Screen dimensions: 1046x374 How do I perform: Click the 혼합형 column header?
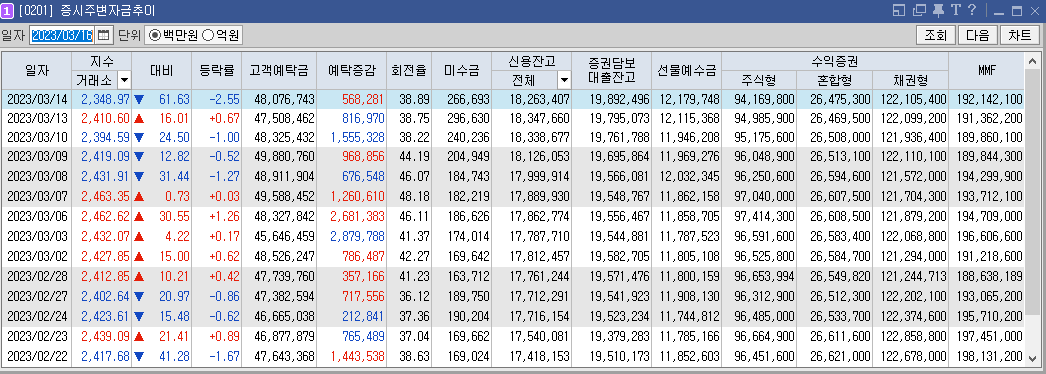[x=834, y=81]
